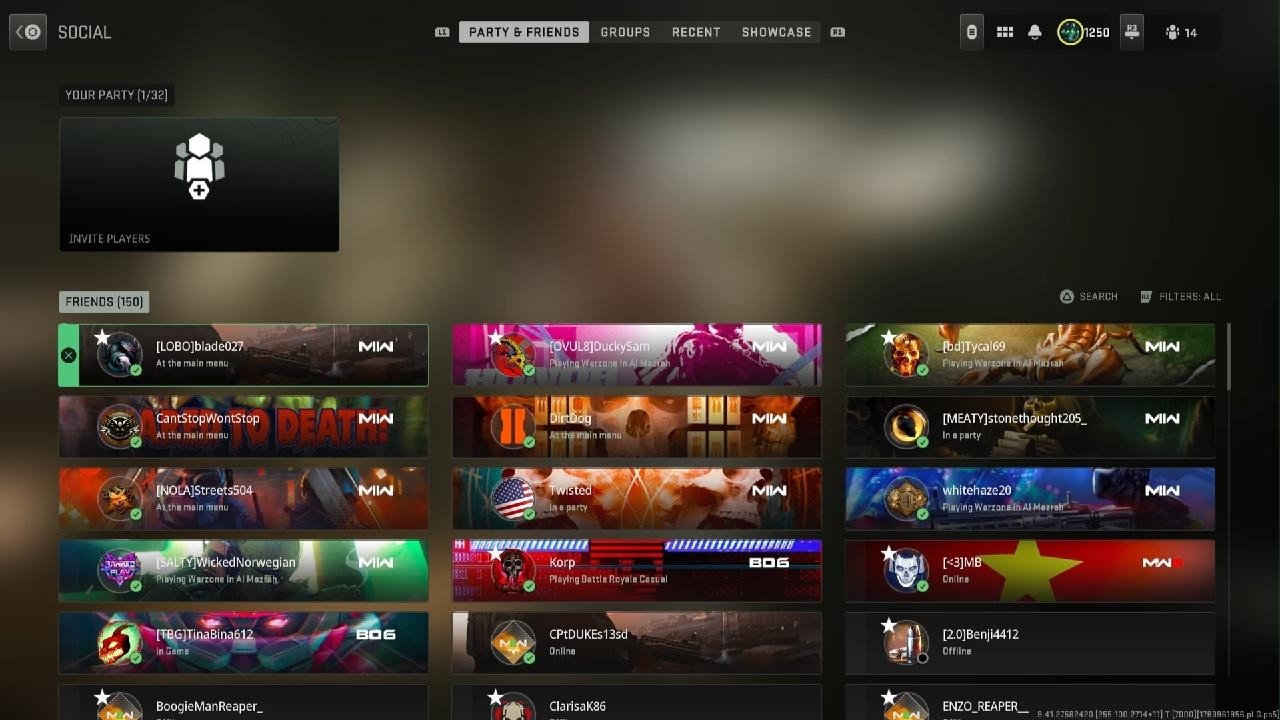Open the whitehaze20 name label
Viewport: 1280px width, 720px height.
pyautogui.click(x=977, y=490)
